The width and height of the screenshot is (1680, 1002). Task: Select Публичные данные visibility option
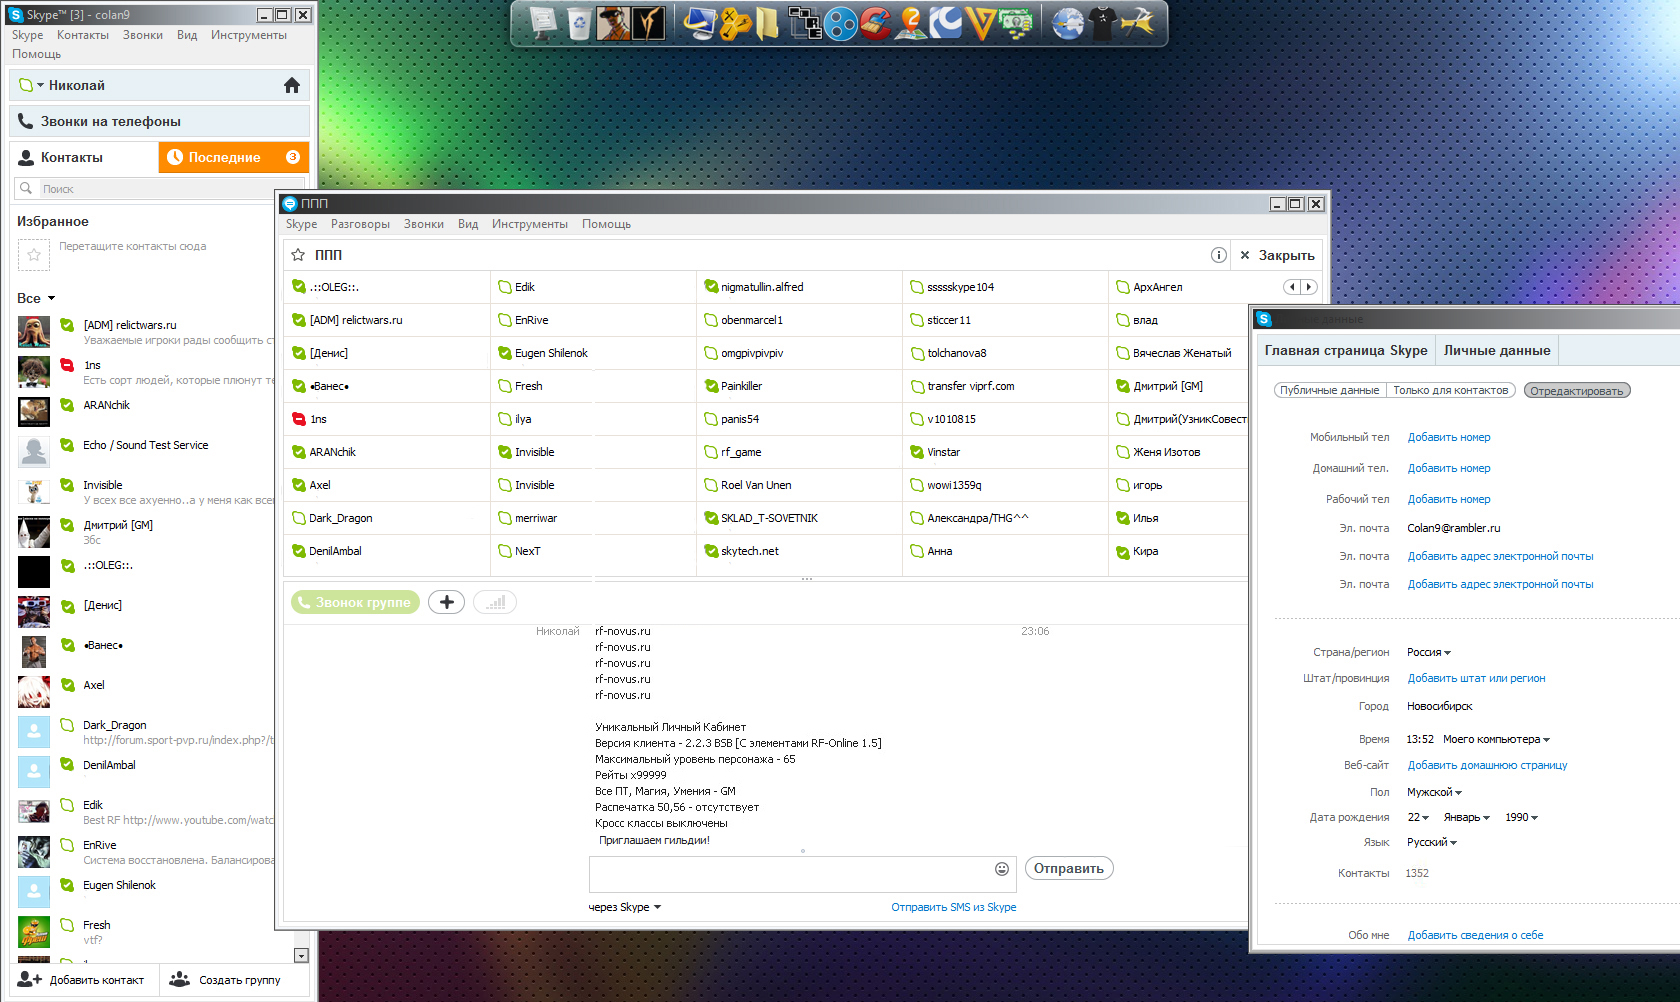coord(1329,390)
